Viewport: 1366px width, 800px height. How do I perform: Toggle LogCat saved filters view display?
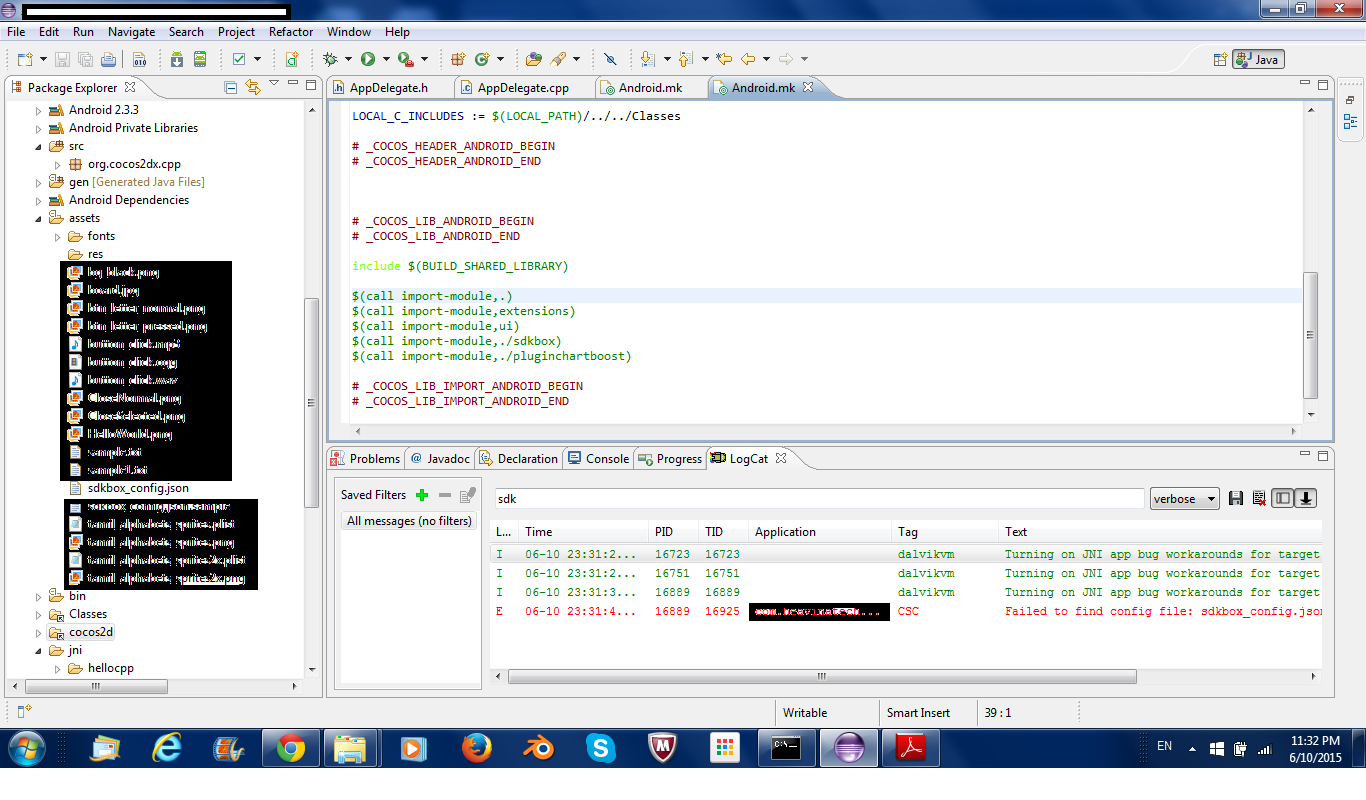click(1282, 498)
